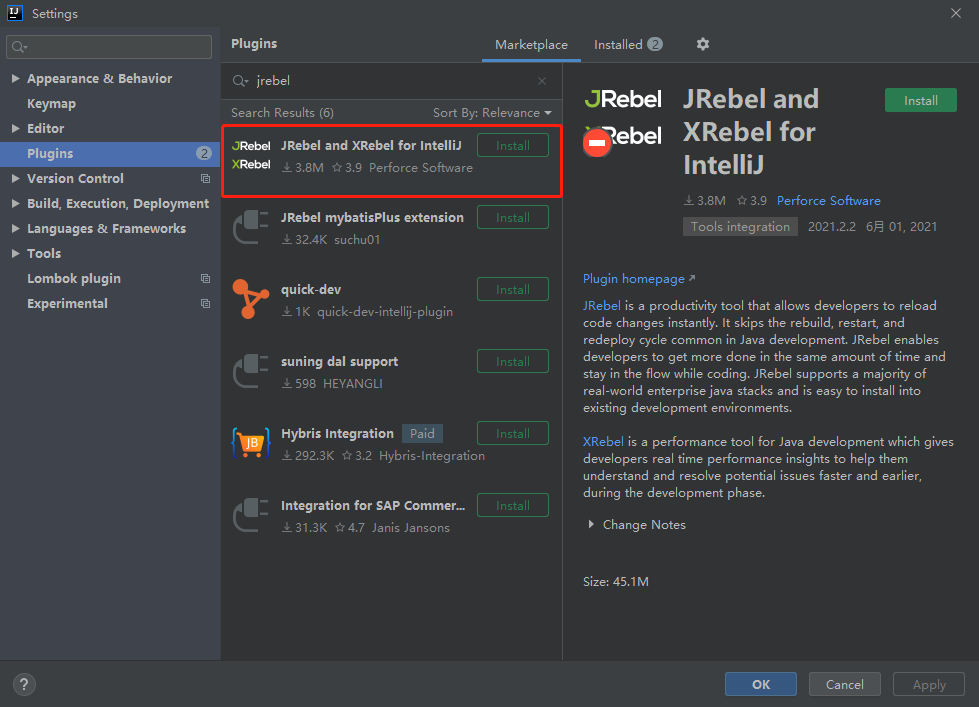Close the Settings dialog window

[x=955, y=13]
